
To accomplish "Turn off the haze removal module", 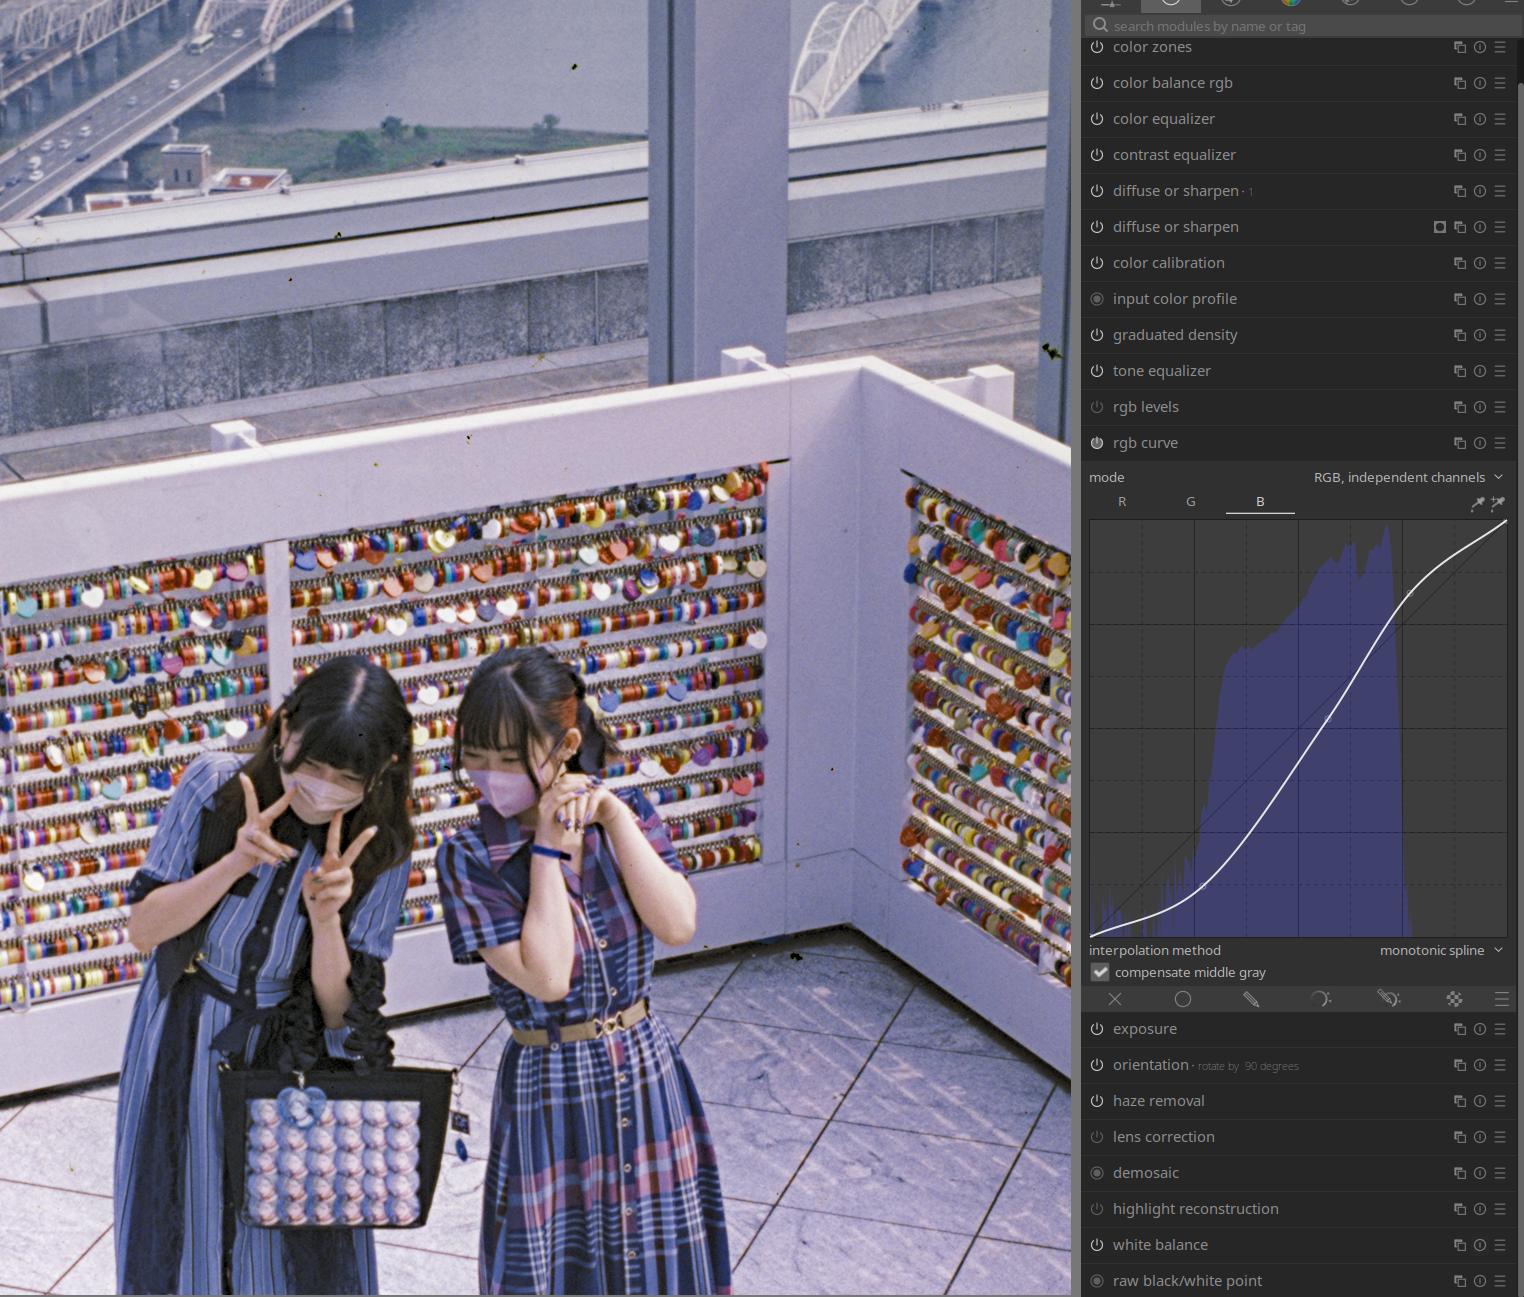I will click(x=1097, y=1101).
